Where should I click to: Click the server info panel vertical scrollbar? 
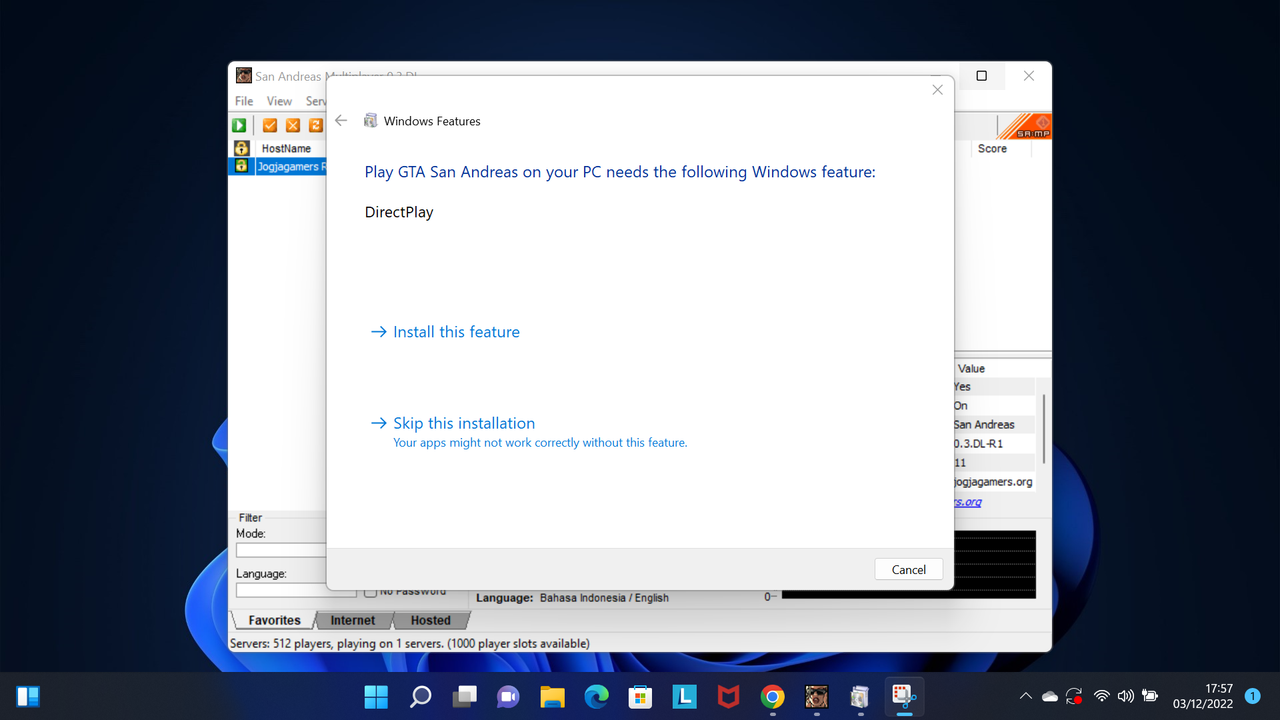(x=1044, y=429)
